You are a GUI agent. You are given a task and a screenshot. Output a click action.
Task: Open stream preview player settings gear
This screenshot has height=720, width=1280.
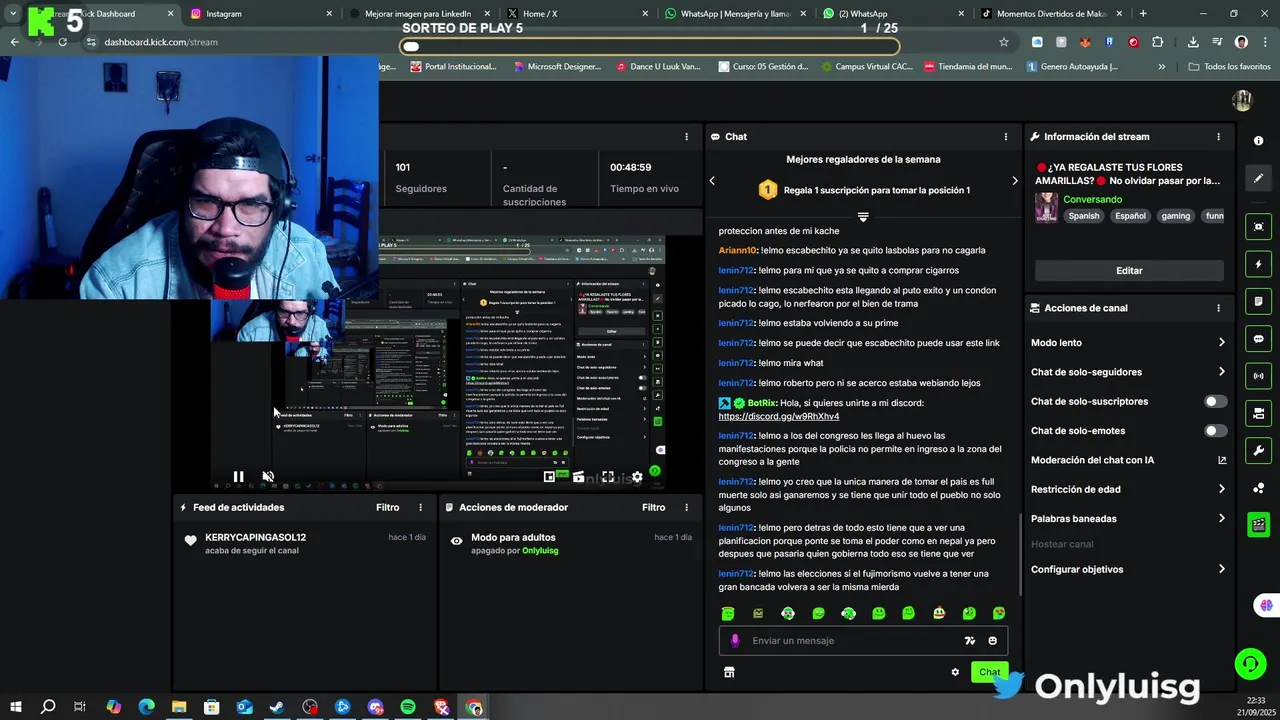click(637, 477)
